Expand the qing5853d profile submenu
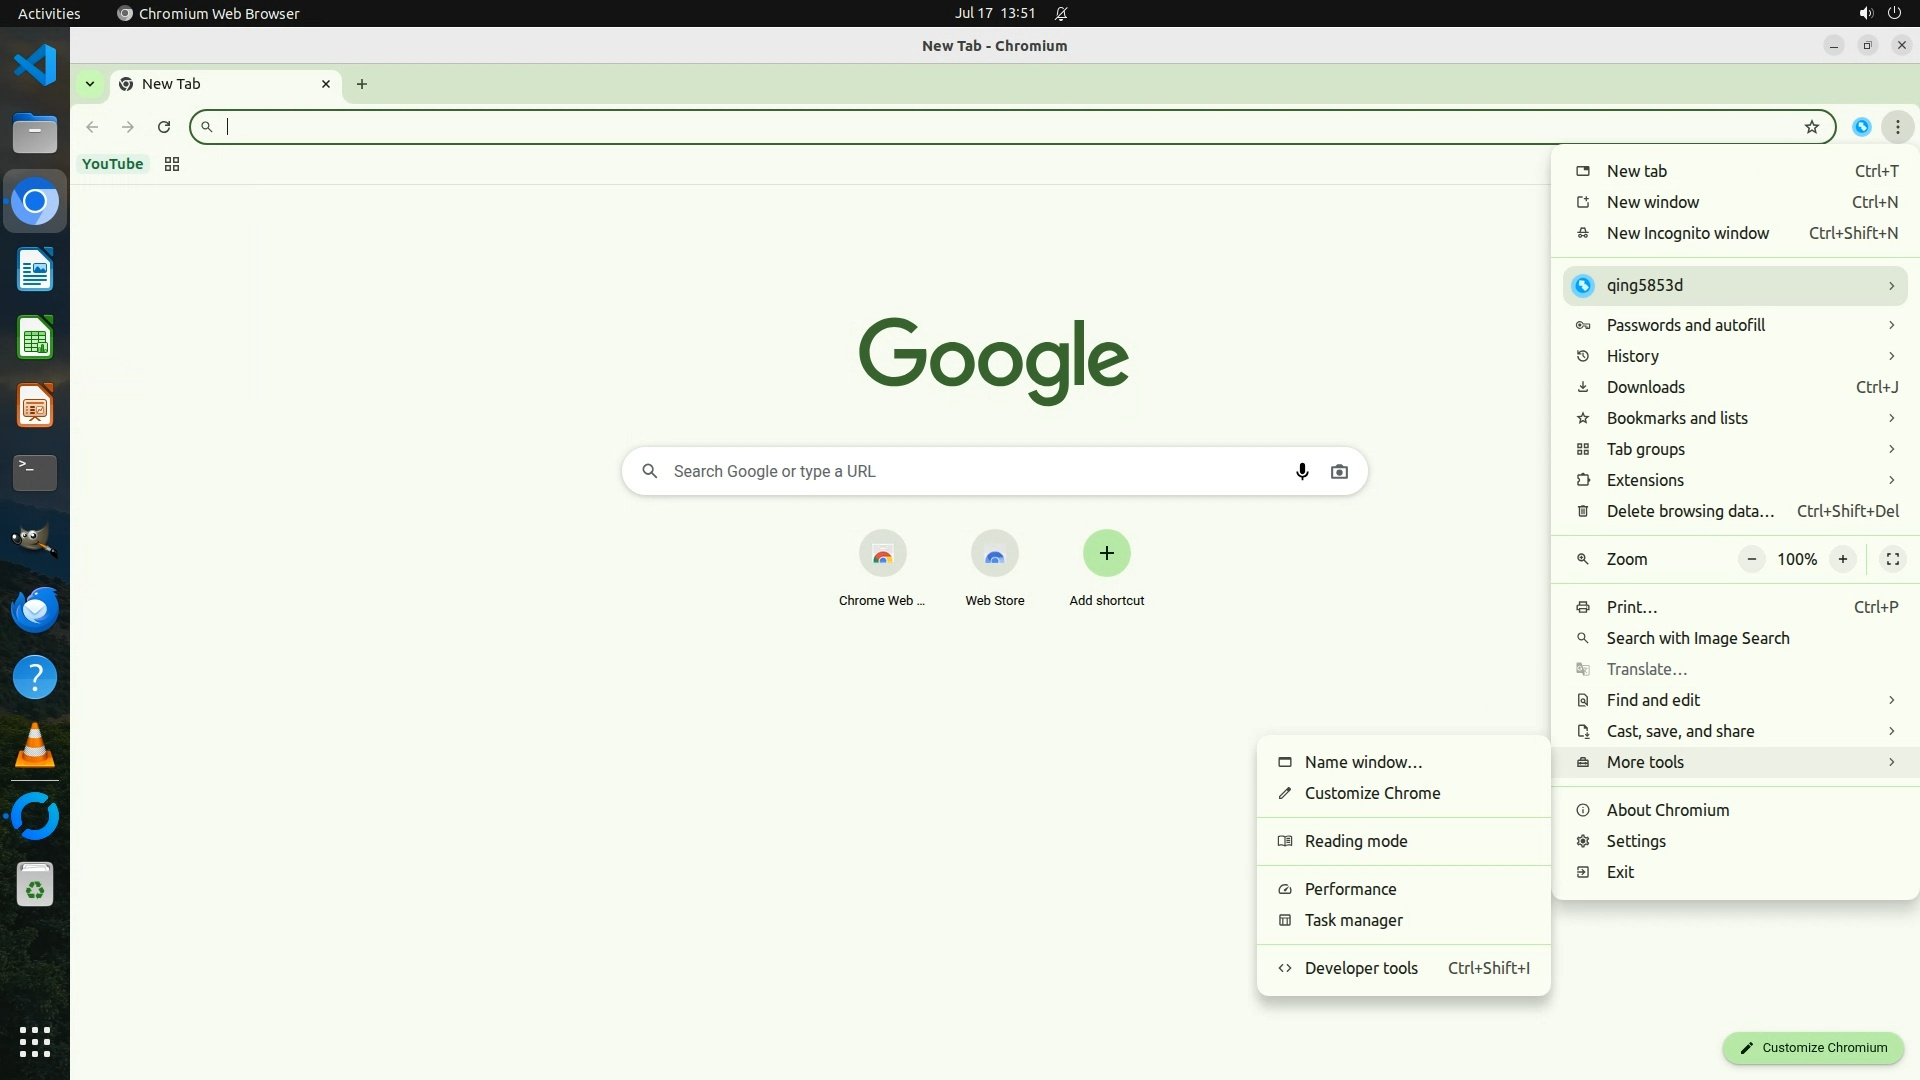 (x=1735, y=286)
